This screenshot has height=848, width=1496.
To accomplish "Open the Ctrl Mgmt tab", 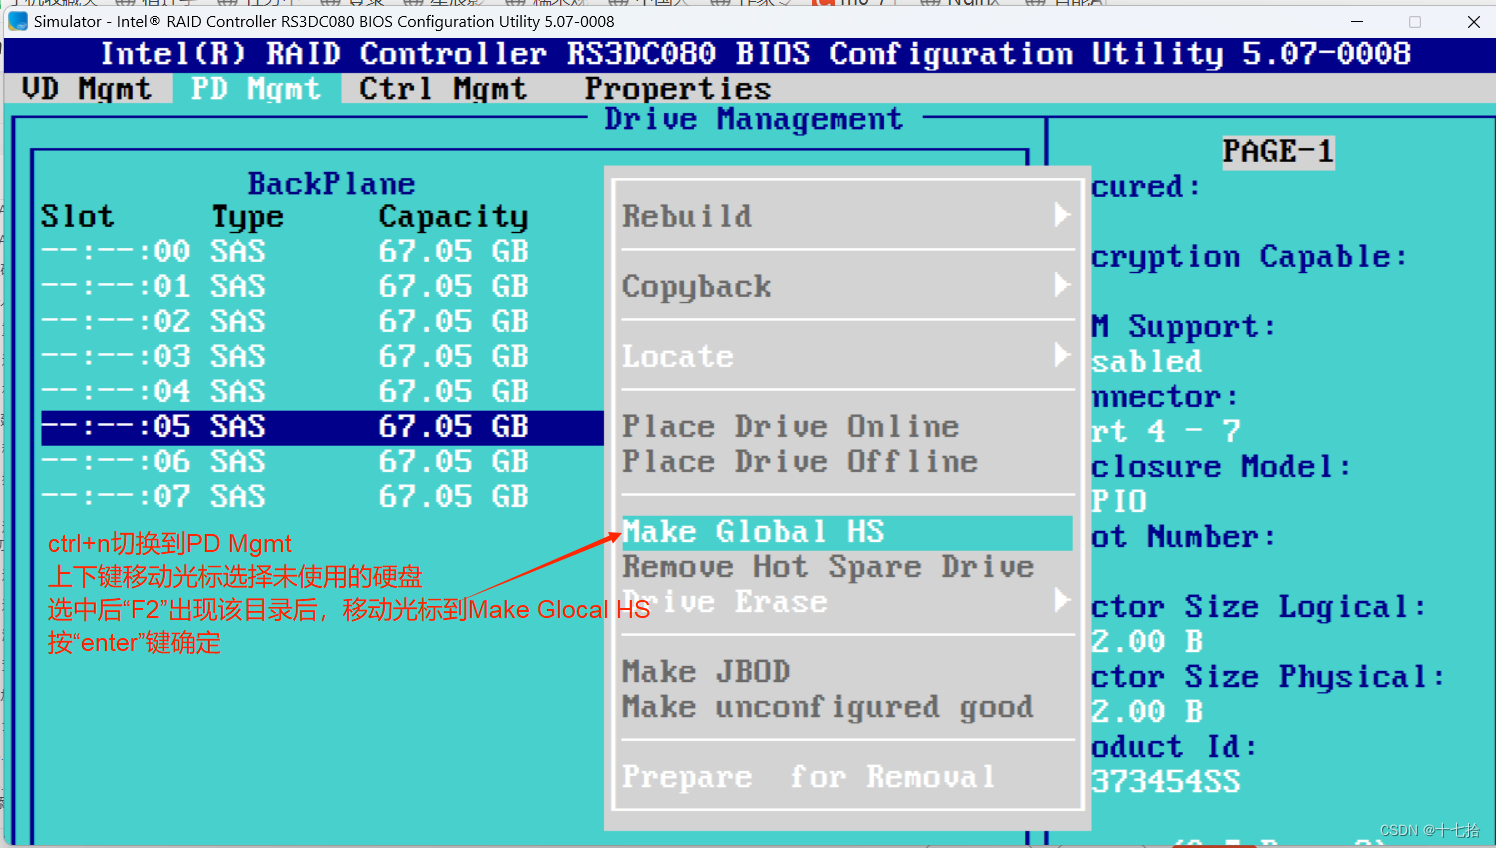I will [x=443, y=89].
